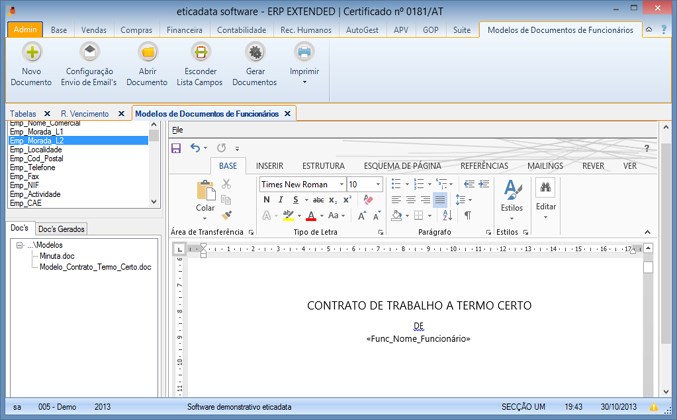This screenshot has height=420, width=677.
Task: Save document with the floppy disk icon
Action: (176, 148)
